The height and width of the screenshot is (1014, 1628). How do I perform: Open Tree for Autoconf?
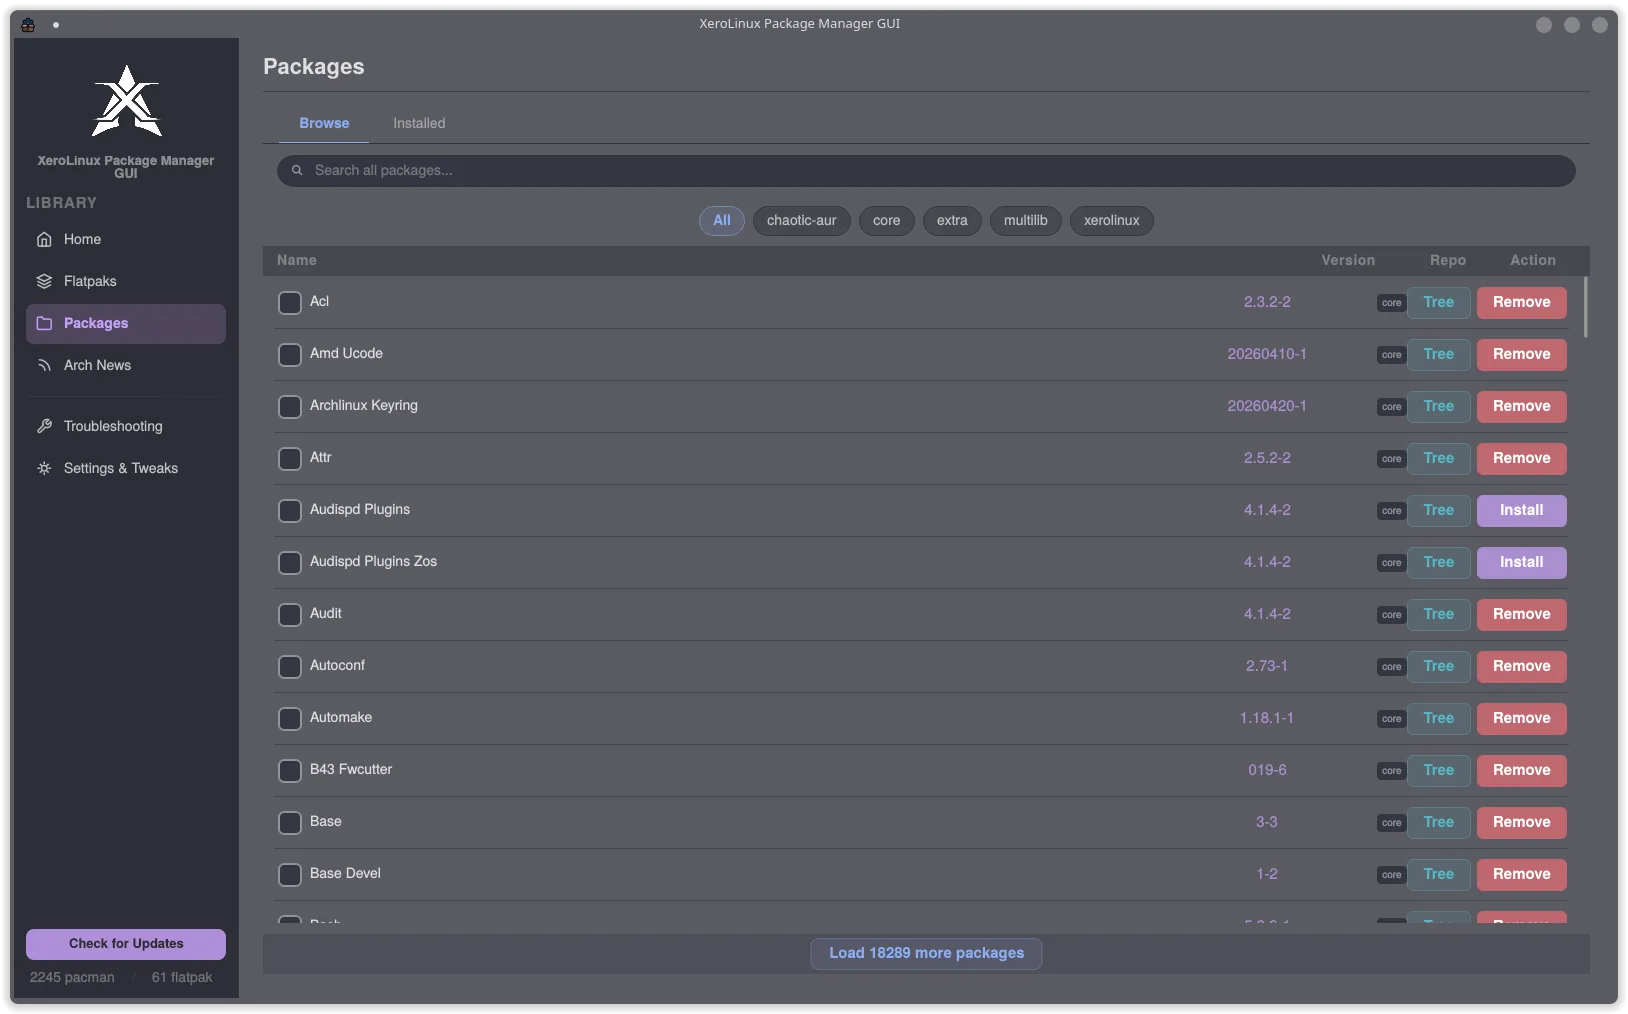click(1438, 666)
